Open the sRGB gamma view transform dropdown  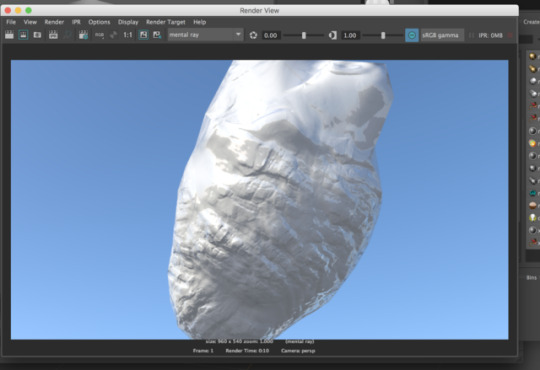click(442, 35)
